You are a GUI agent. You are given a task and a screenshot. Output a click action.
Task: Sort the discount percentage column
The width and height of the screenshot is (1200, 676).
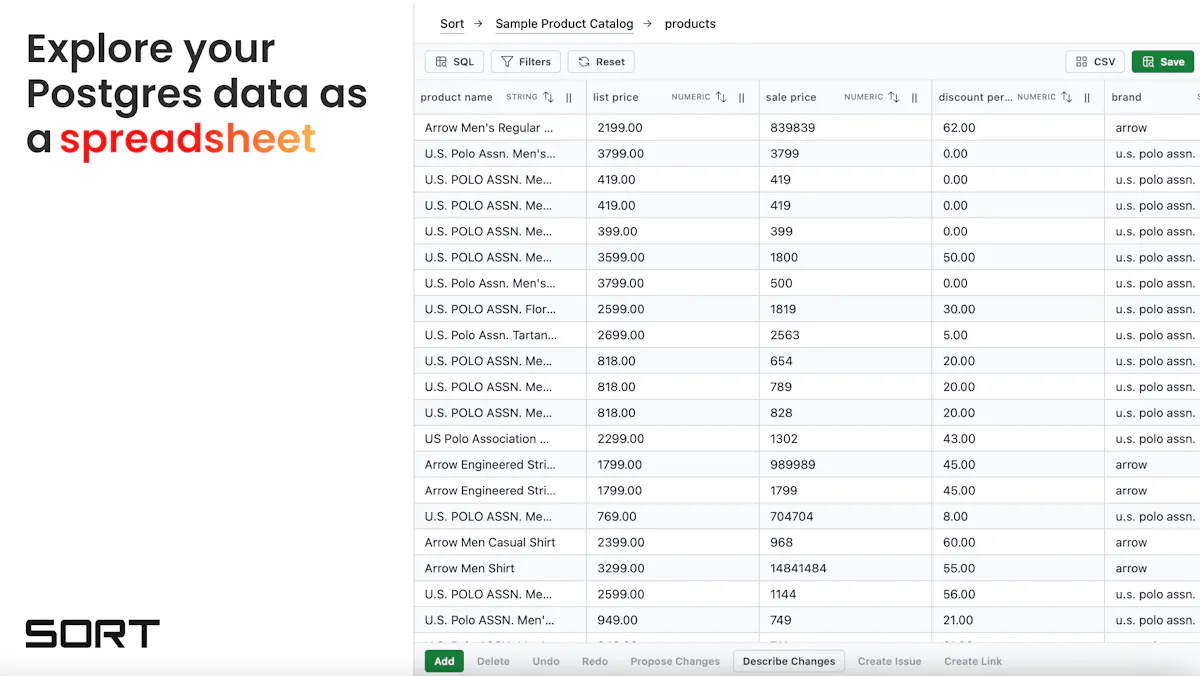tap(1067, 97)
